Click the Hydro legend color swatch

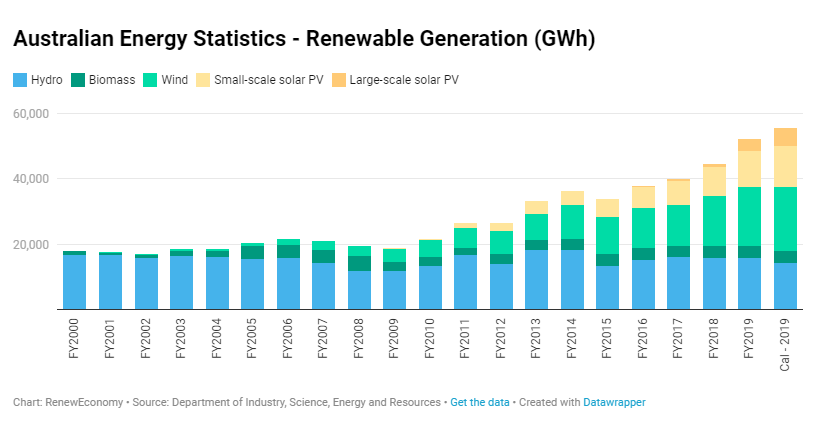coord(20,80)
